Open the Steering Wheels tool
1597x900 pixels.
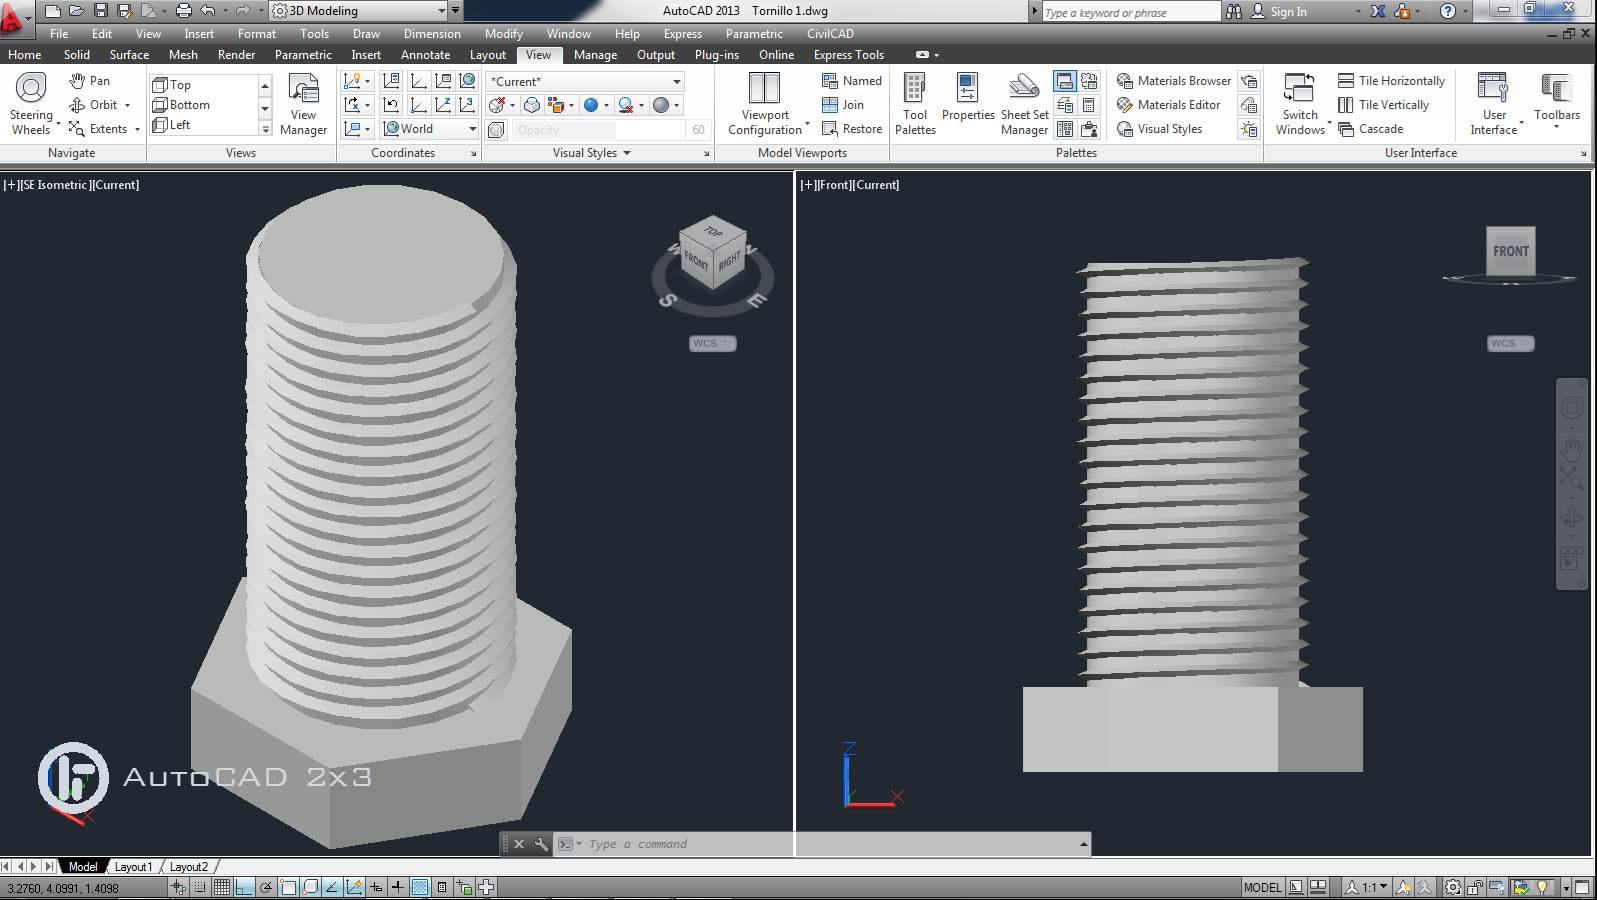click(x=31, y=103)
